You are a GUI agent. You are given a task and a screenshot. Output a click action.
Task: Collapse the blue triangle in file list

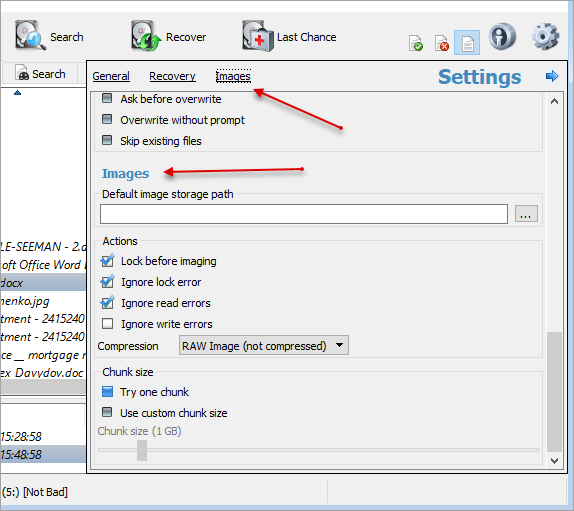point(17,93)
